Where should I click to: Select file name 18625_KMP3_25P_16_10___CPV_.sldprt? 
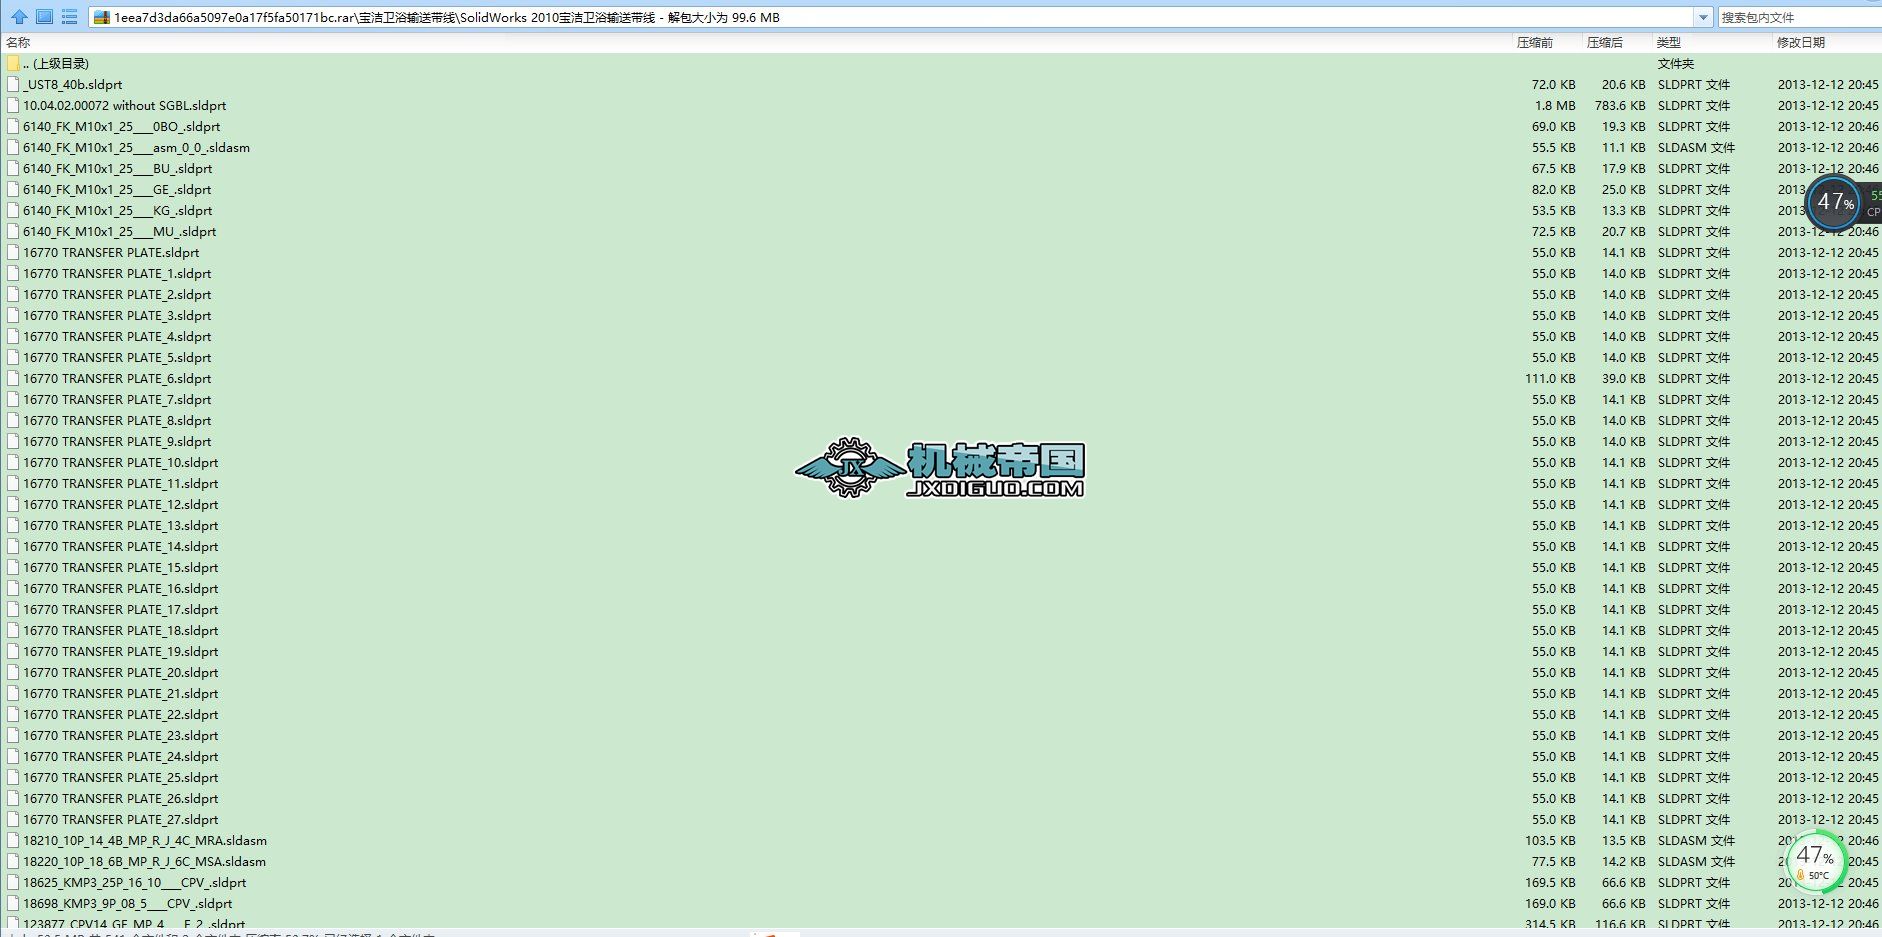[134, 882]
